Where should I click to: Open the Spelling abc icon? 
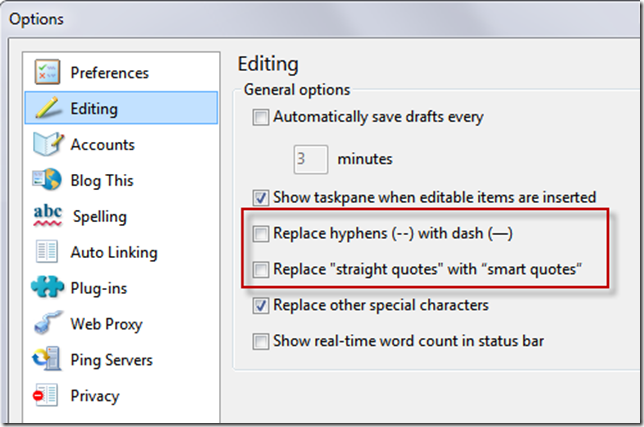click(x=48, y=215)
